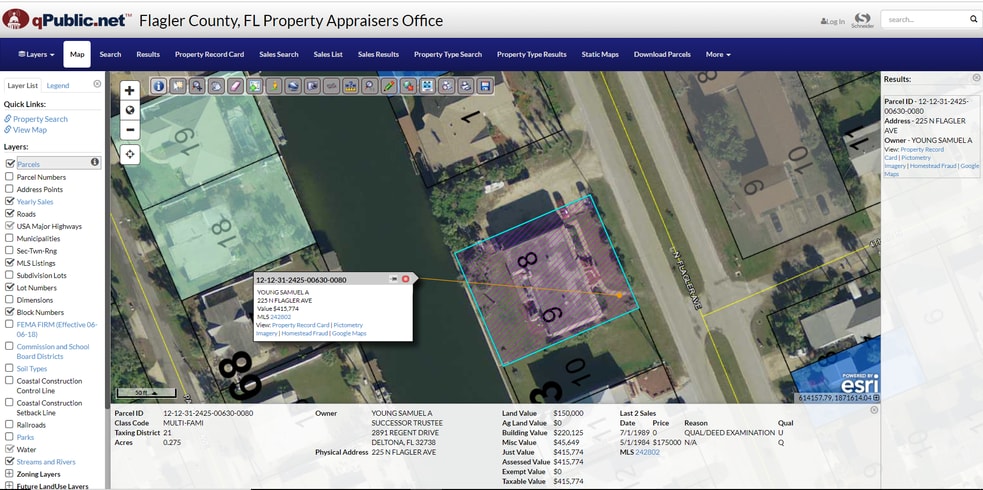Click the pencil draw tool

click(x=389, y=86)
